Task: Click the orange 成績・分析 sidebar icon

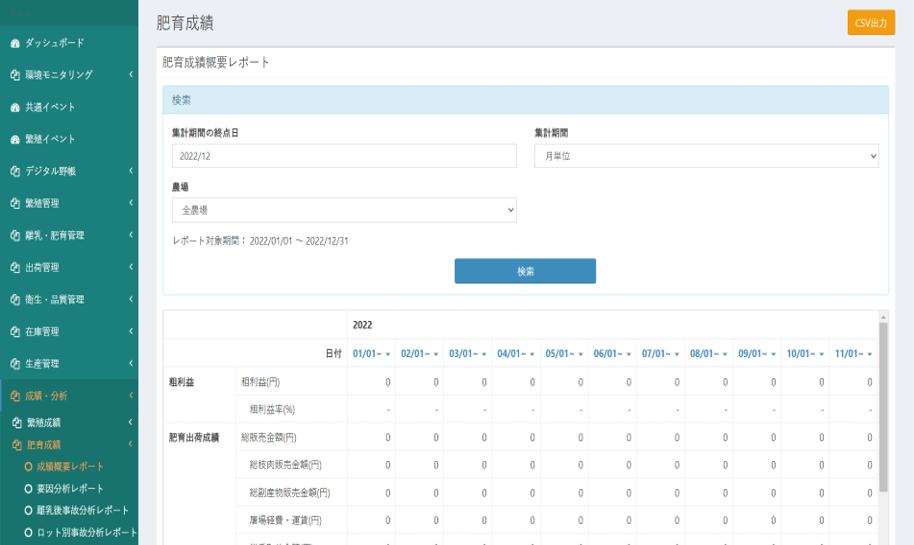Action: click(x=15, y=396)
